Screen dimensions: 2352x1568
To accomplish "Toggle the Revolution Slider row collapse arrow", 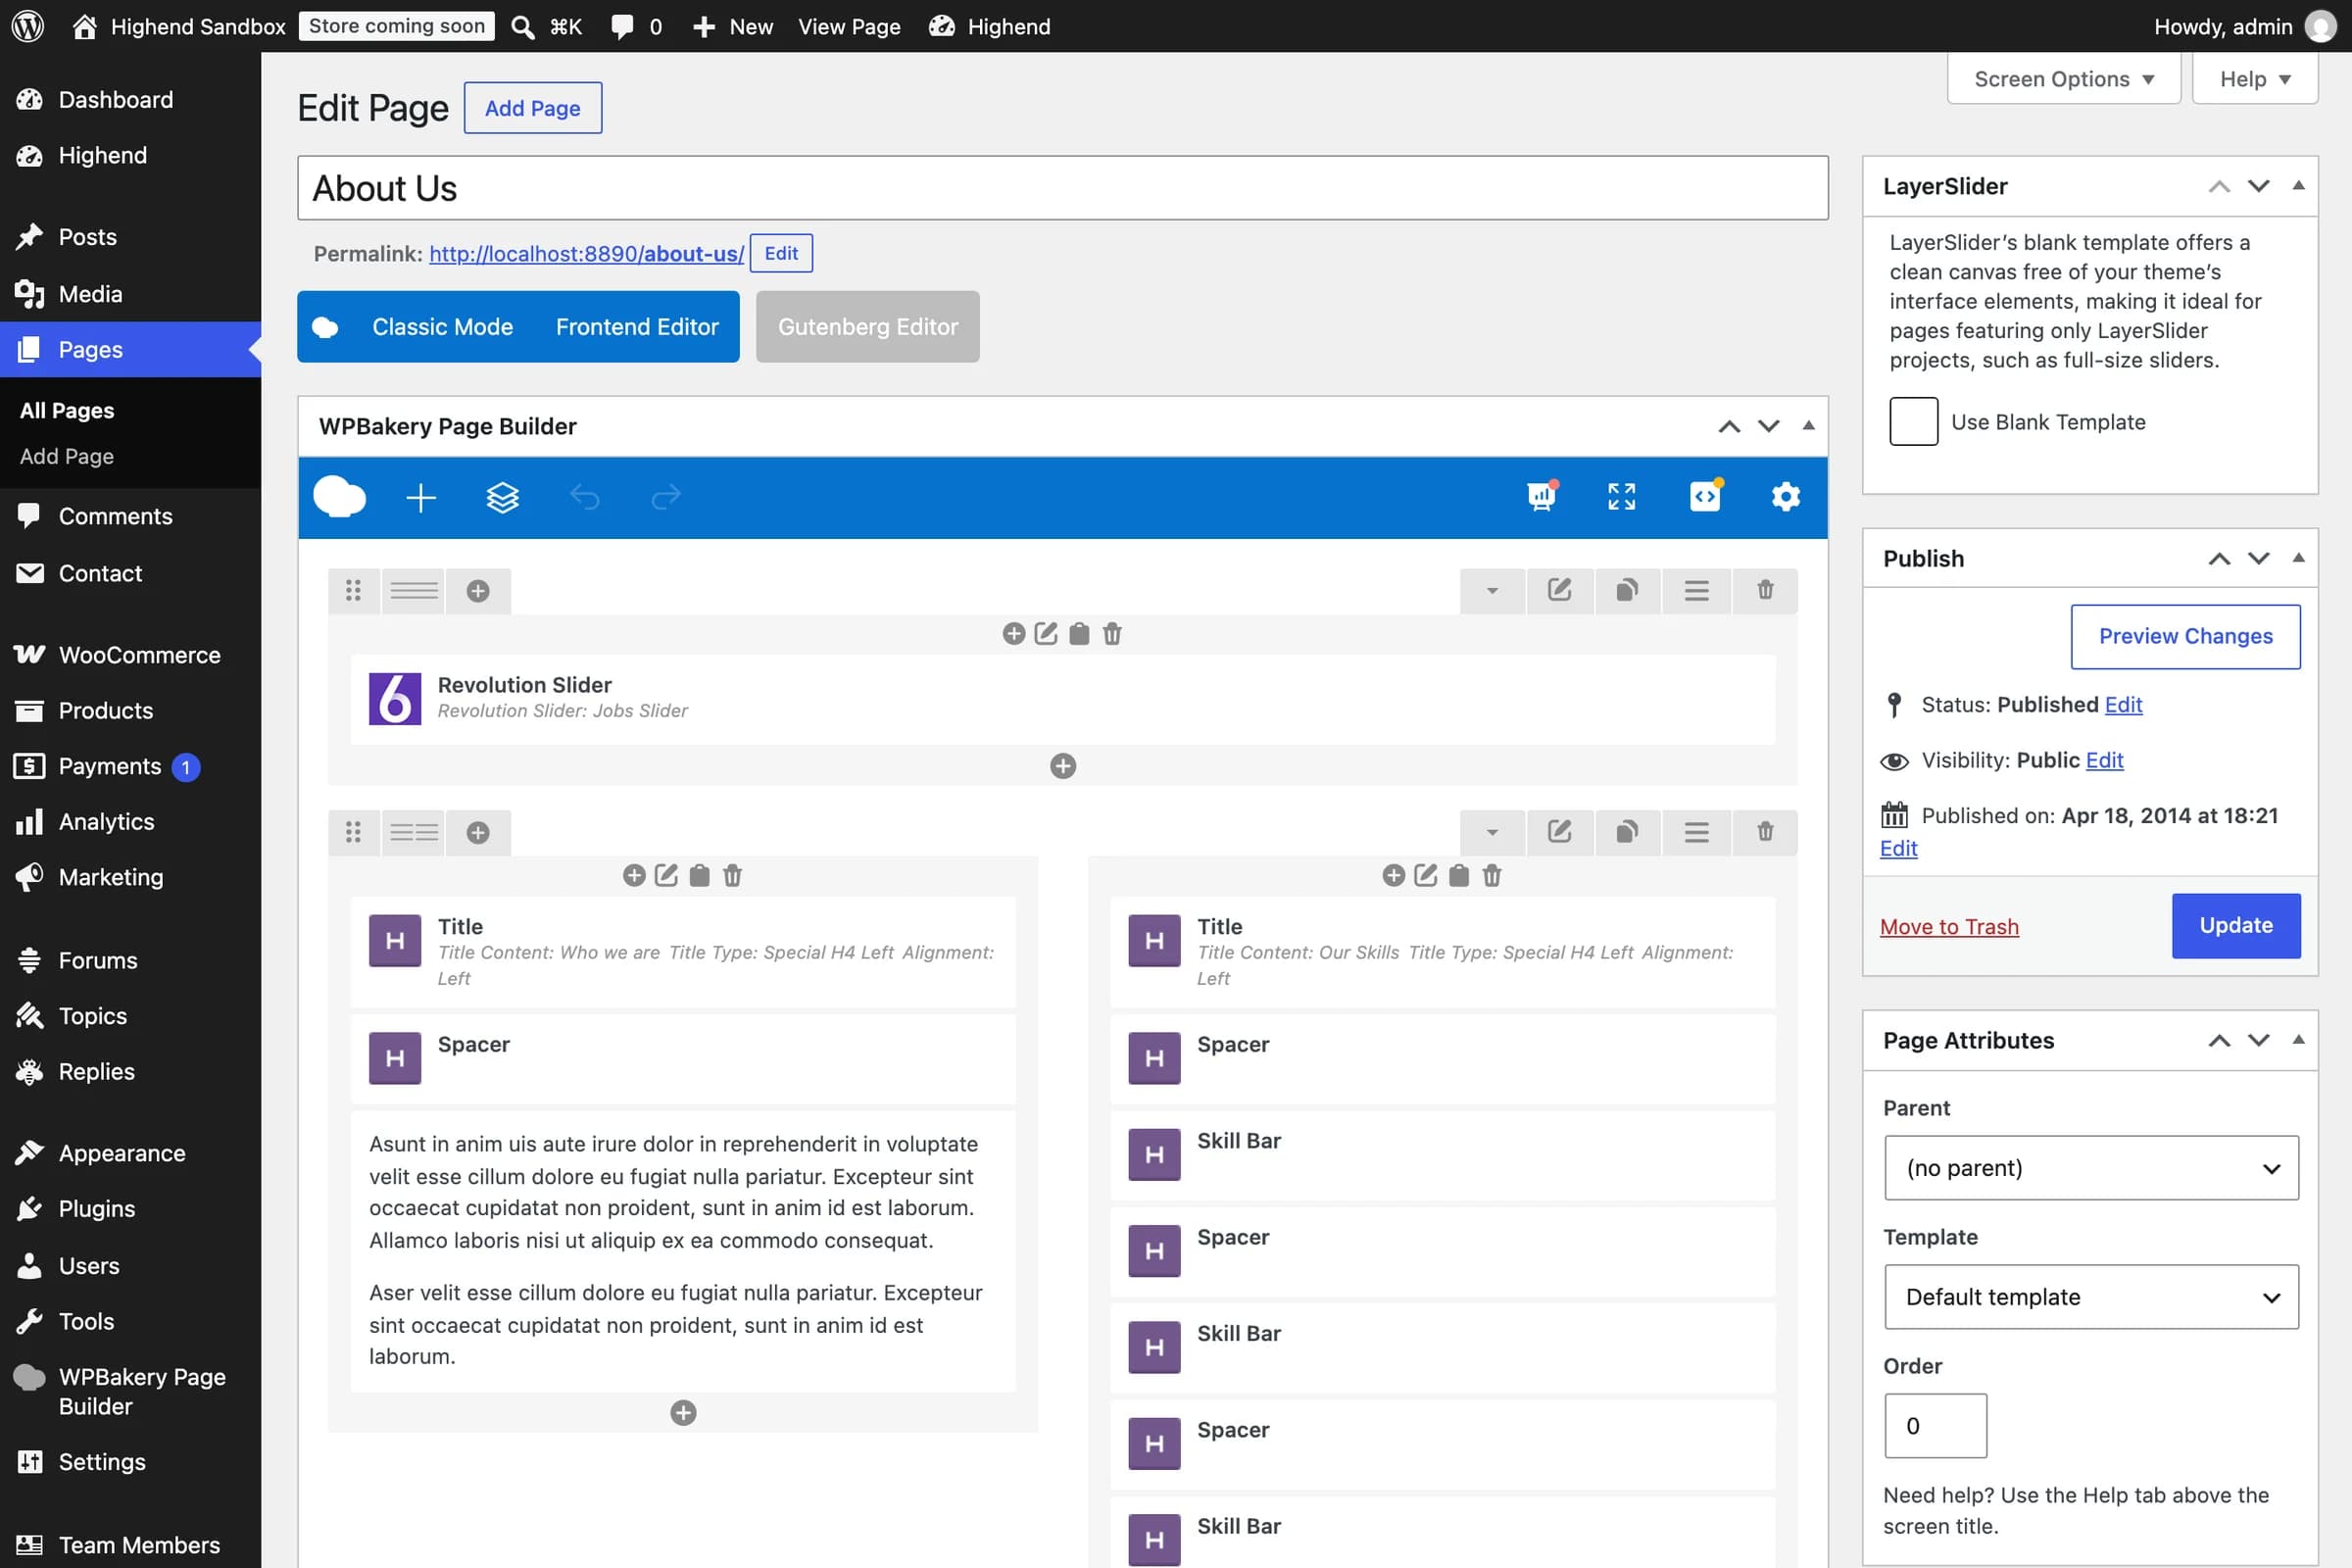I will [1492, 590].
